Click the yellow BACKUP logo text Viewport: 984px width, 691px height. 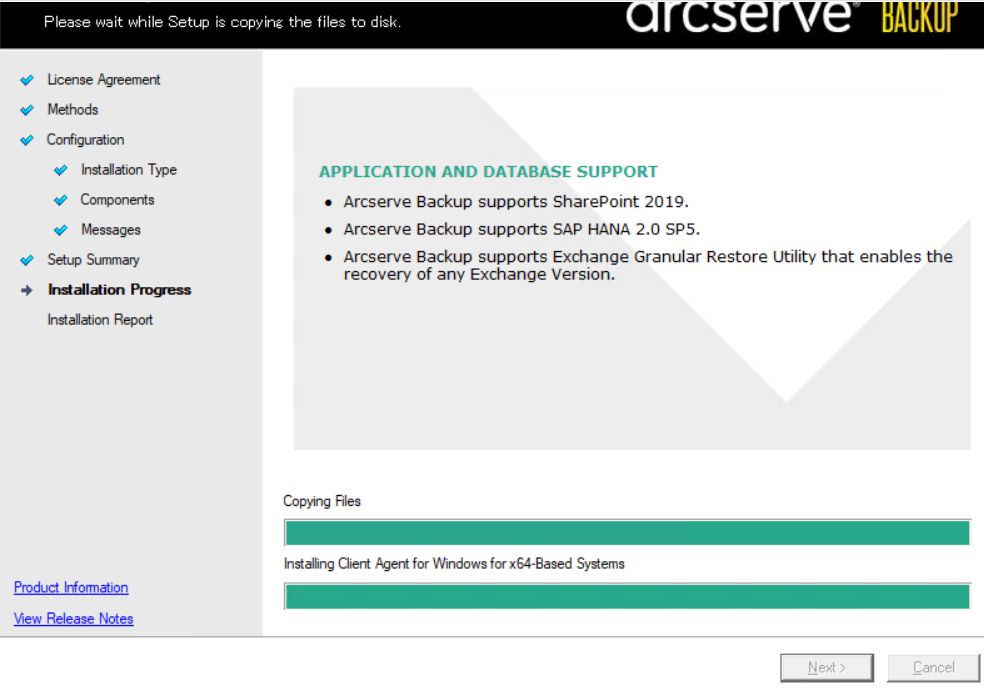pyautogui.click(x=919, y=17)
